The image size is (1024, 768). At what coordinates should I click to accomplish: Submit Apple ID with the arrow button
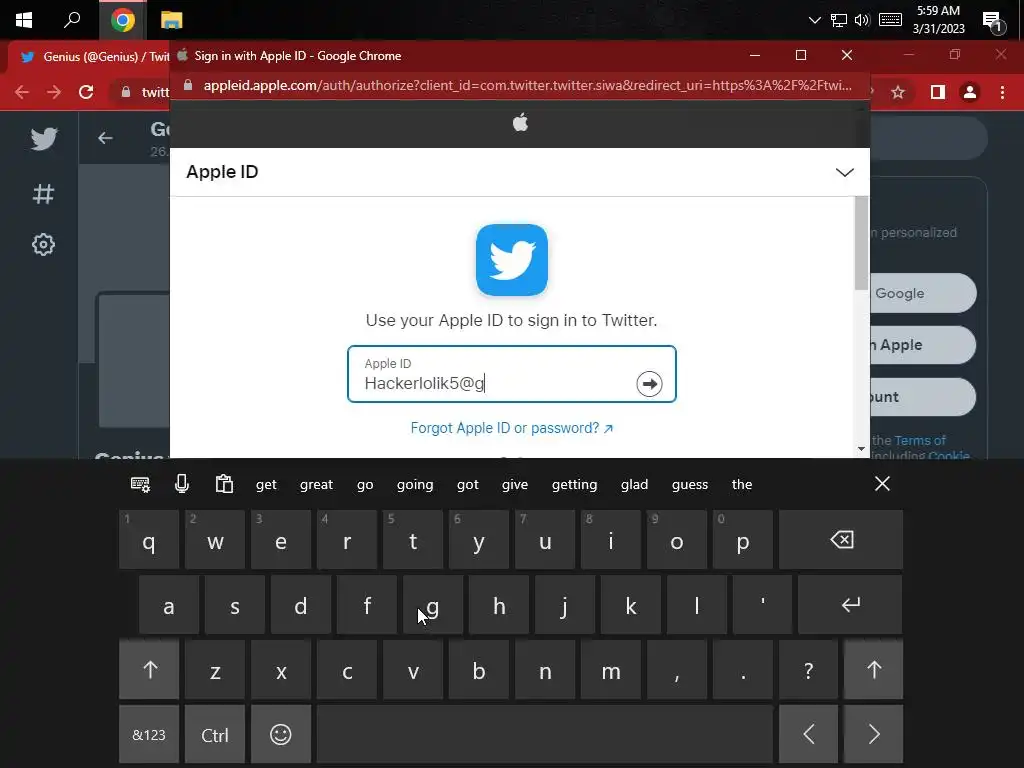click(649, 384)
